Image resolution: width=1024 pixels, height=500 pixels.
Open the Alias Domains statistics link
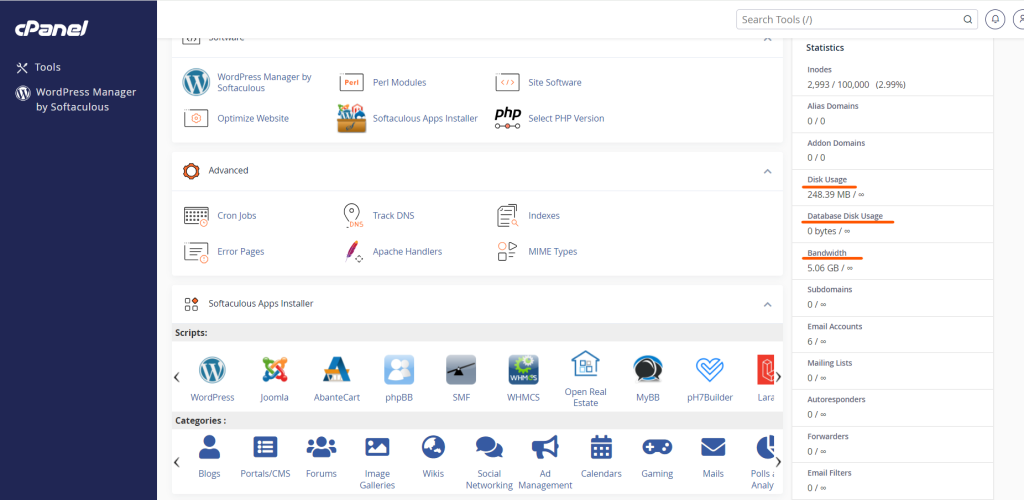(x=833, y=106)
